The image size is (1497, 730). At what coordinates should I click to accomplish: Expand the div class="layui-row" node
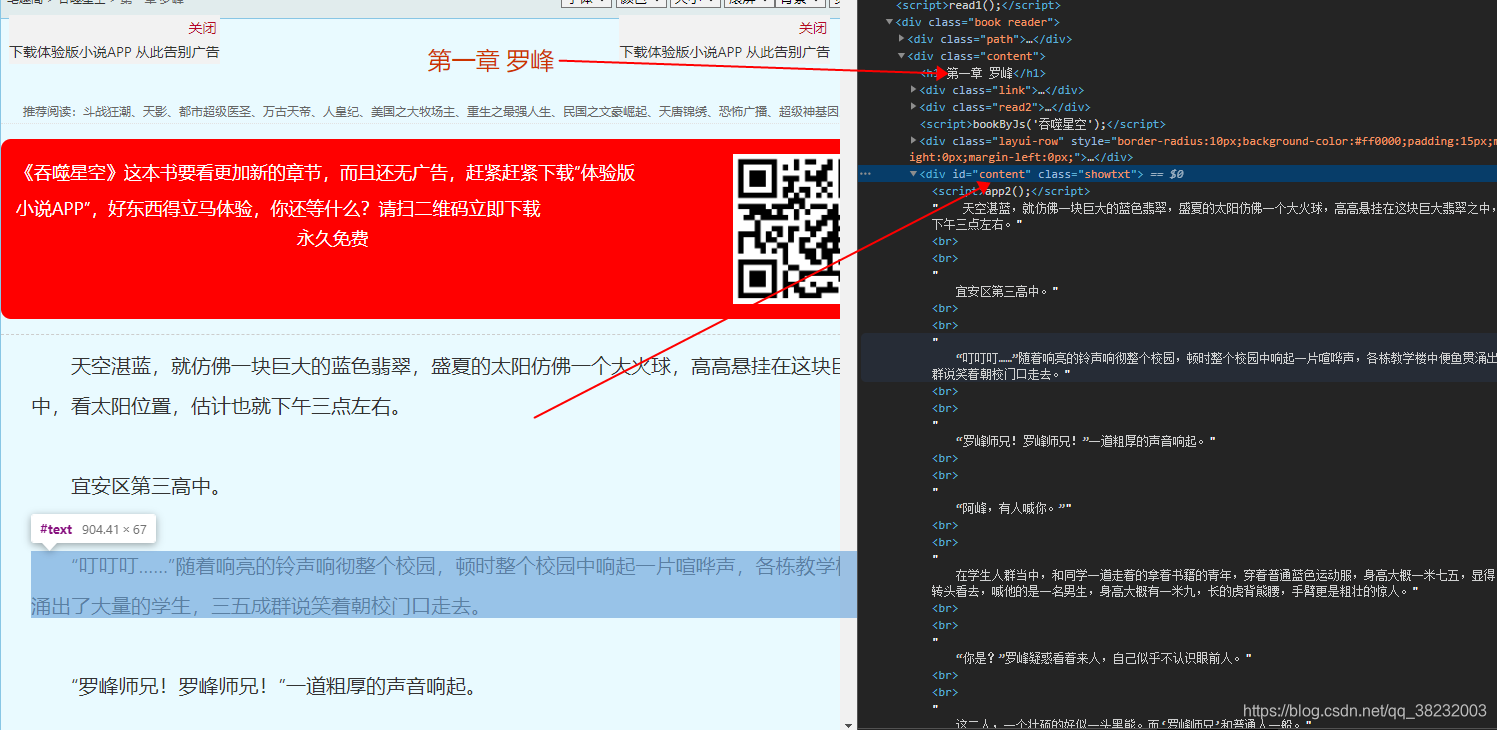[914, 141]
